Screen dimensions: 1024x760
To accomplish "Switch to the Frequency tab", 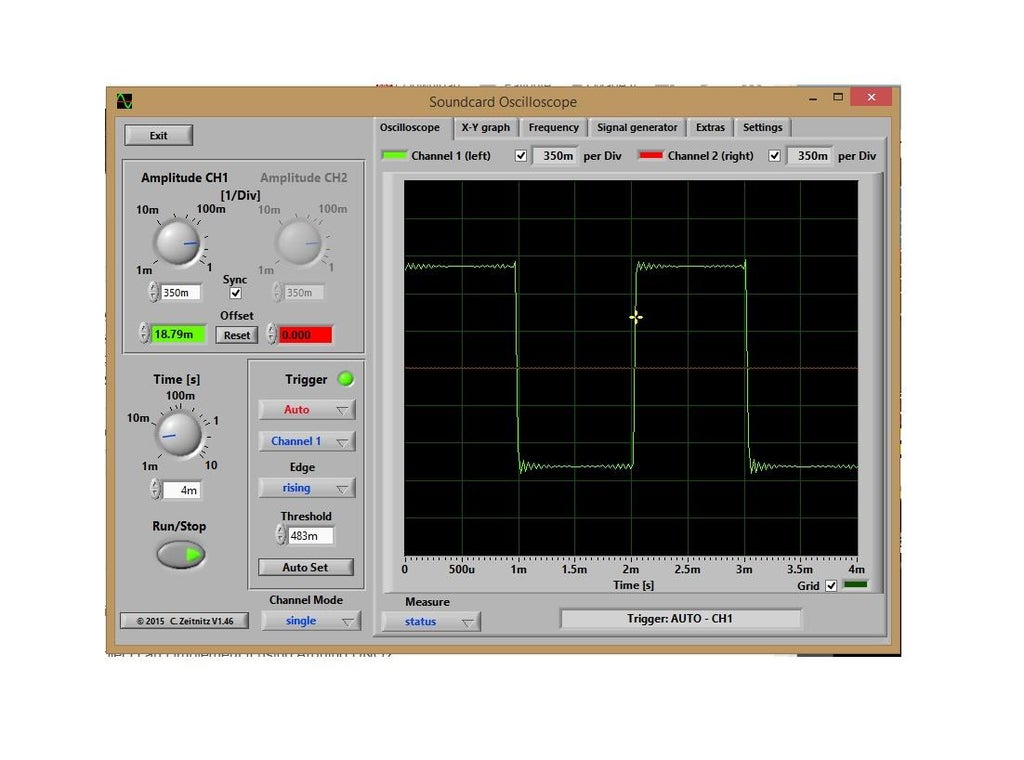I will point(553,128).
